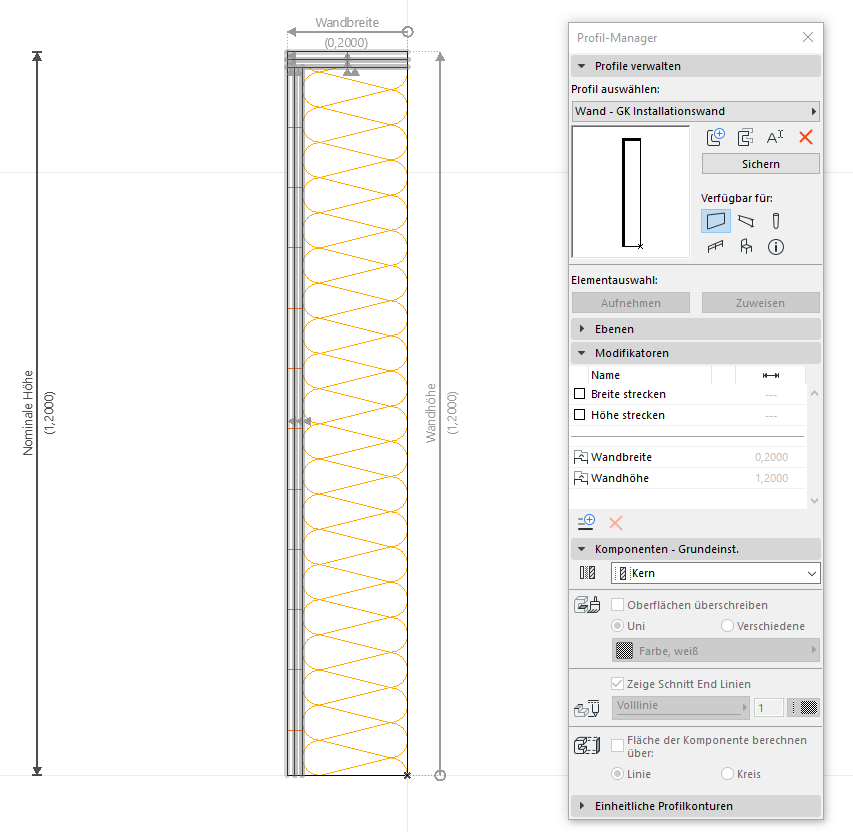Select the wall availability icon
The width and height of the screenshot is (853, 832).
tap(715, 220)
